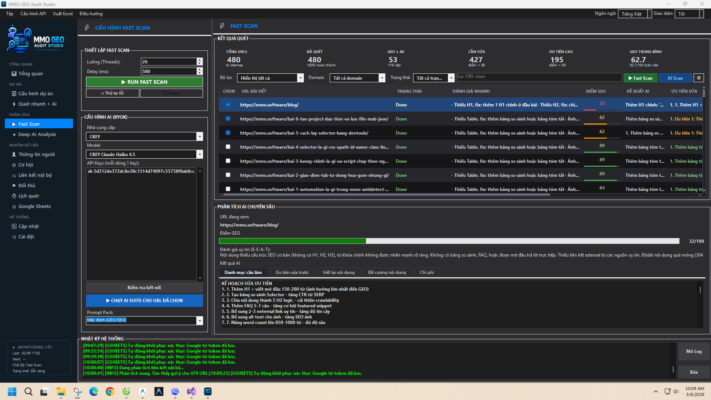Click lightning icon beside Cấu hình Fast Scan header
Screen dimensions: 711x400
[87, 28]
